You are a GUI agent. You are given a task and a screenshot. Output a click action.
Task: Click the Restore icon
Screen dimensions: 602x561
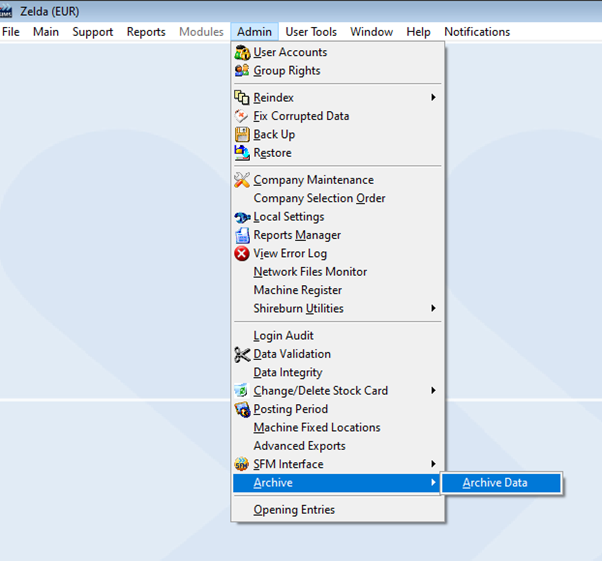pos(242,153)
